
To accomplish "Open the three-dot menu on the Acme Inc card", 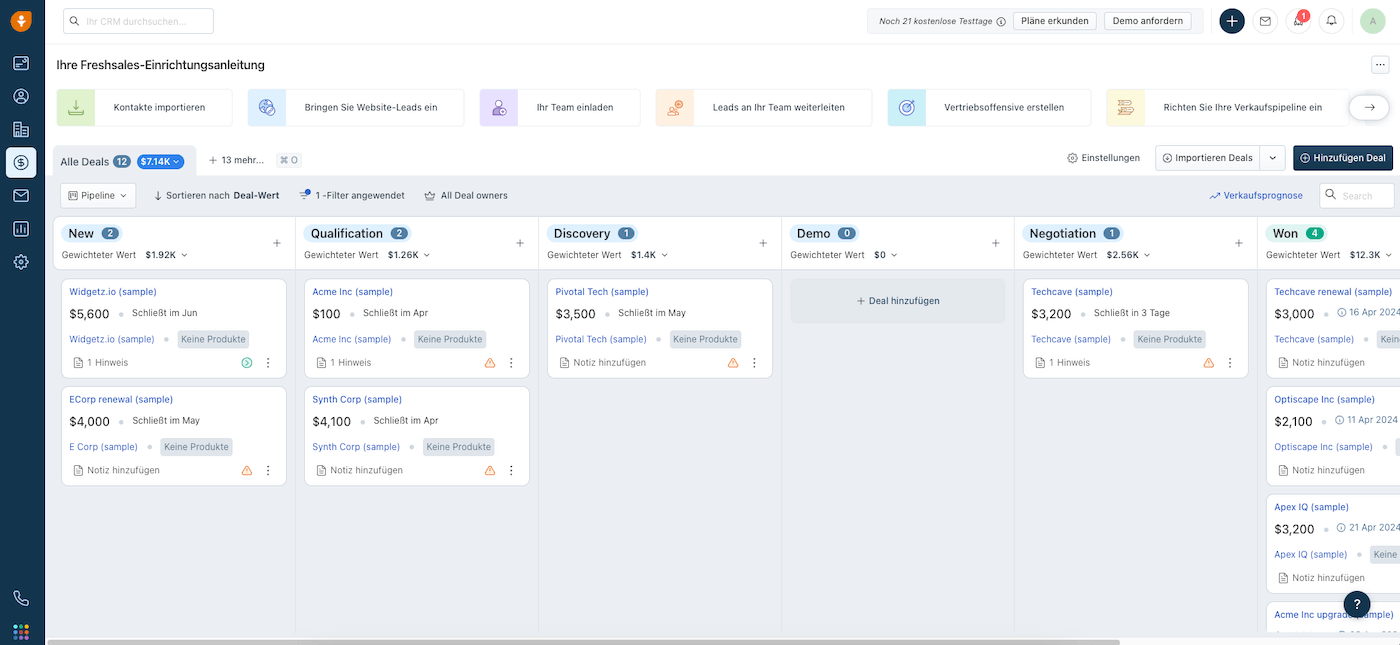I will click(x=511, y=363).
